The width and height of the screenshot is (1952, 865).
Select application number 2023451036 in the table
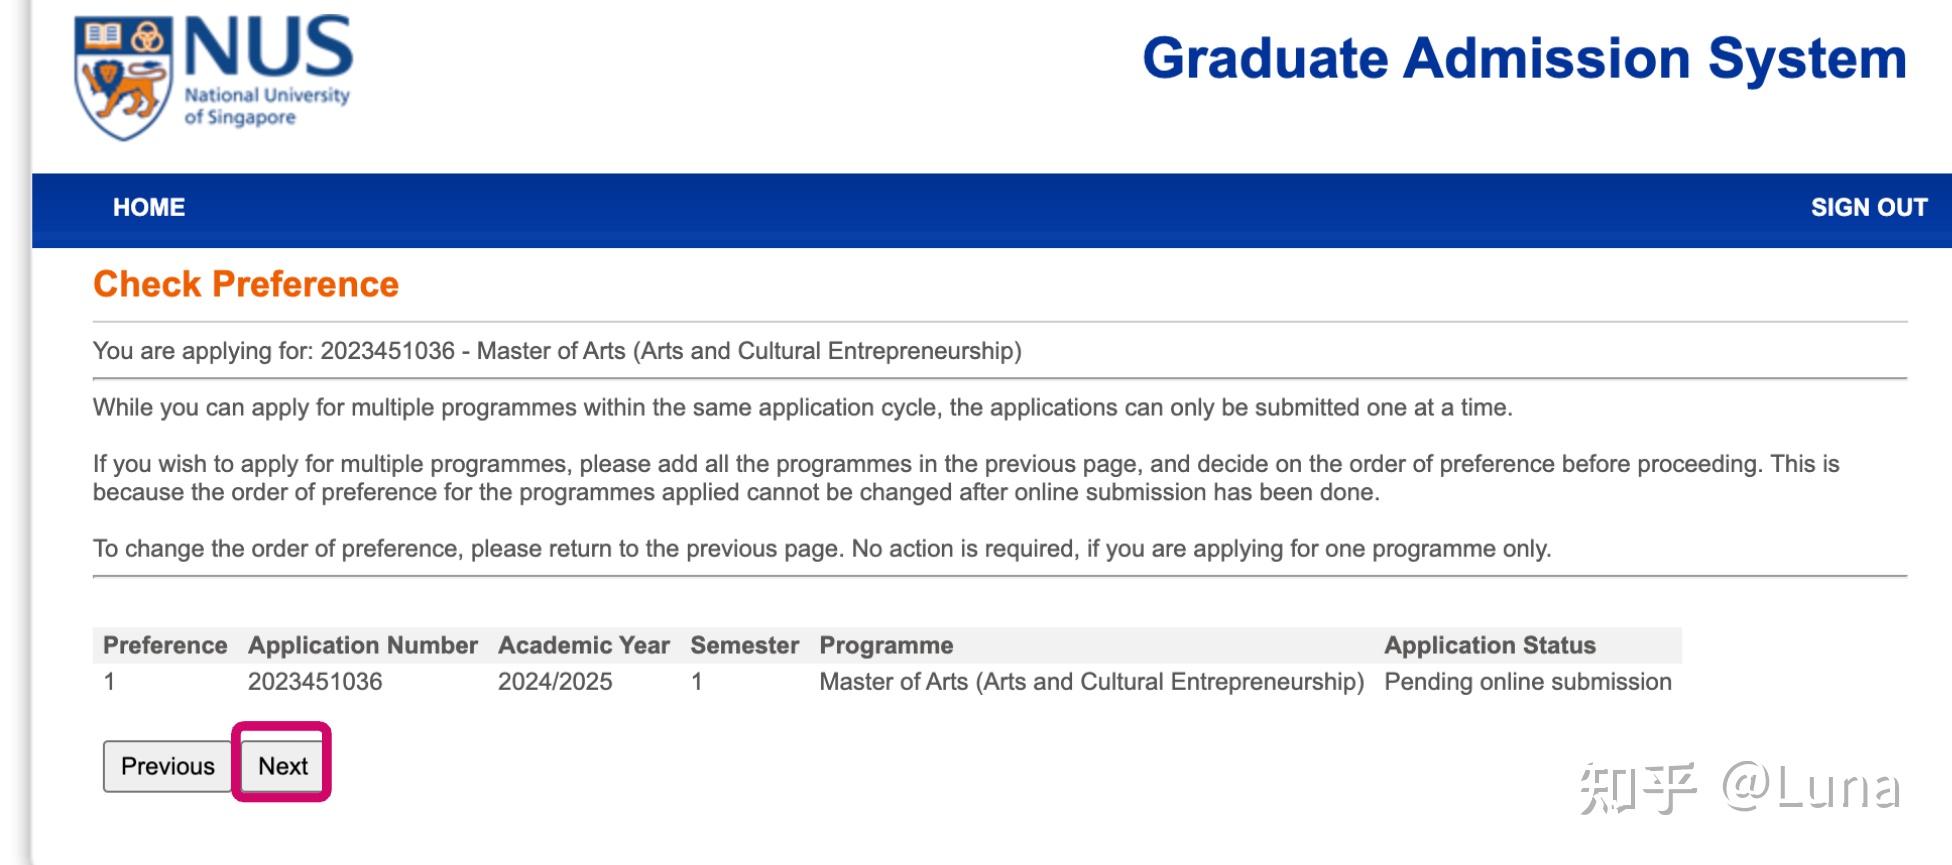pyautogui.click(x=315, y=682)
